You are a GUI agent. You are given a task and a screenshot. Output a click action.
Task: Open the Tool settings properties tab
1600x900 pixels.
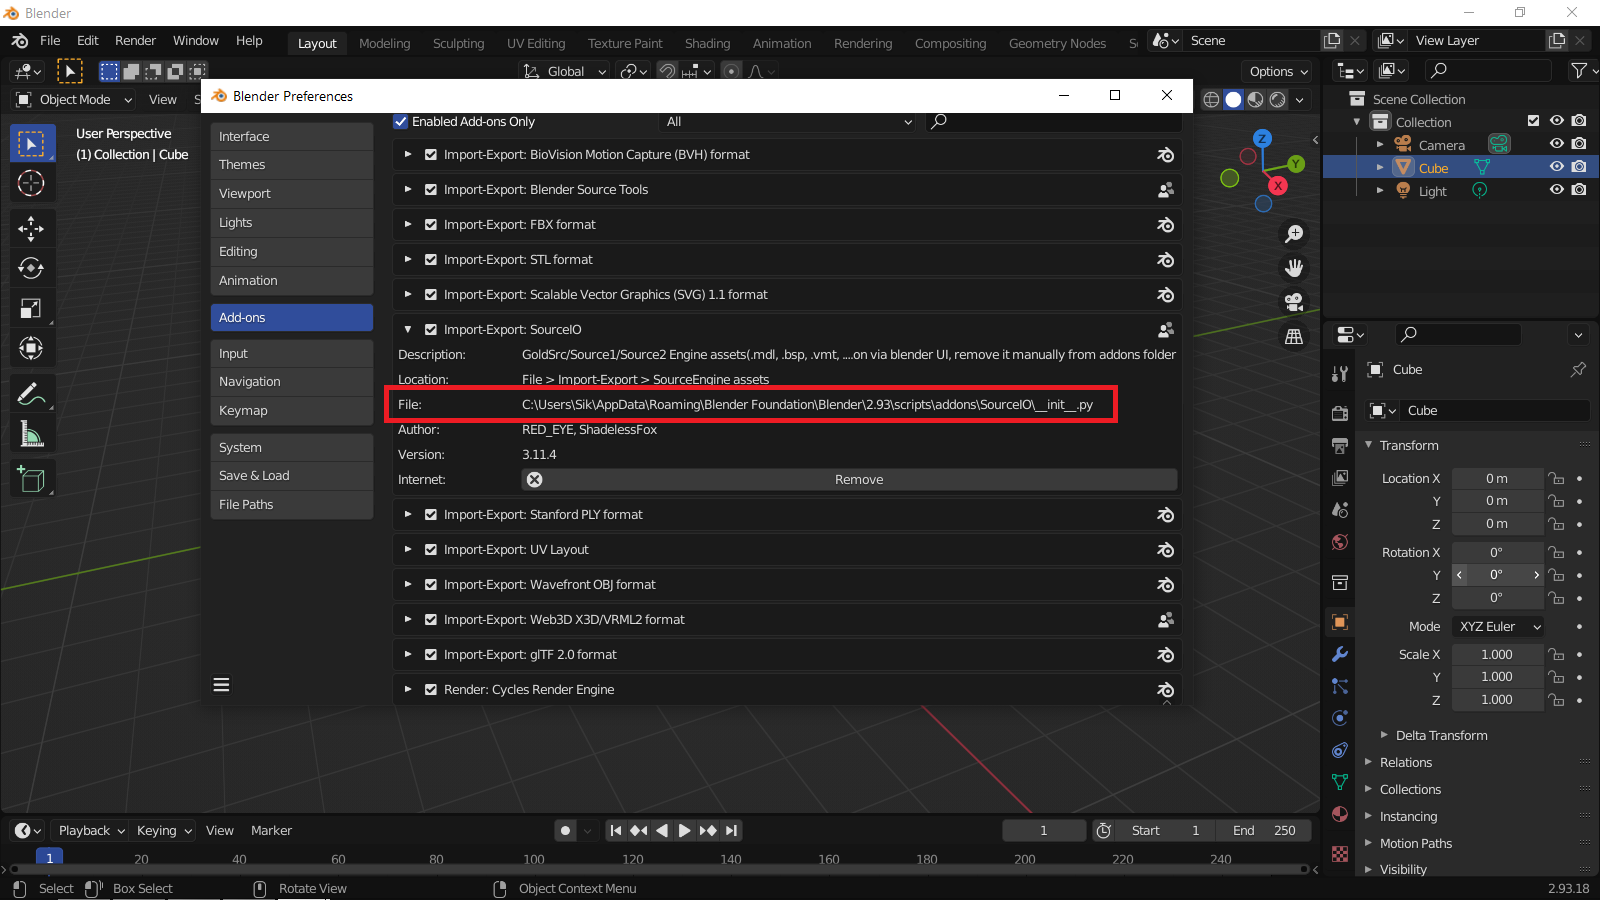tap(1340, 373)
